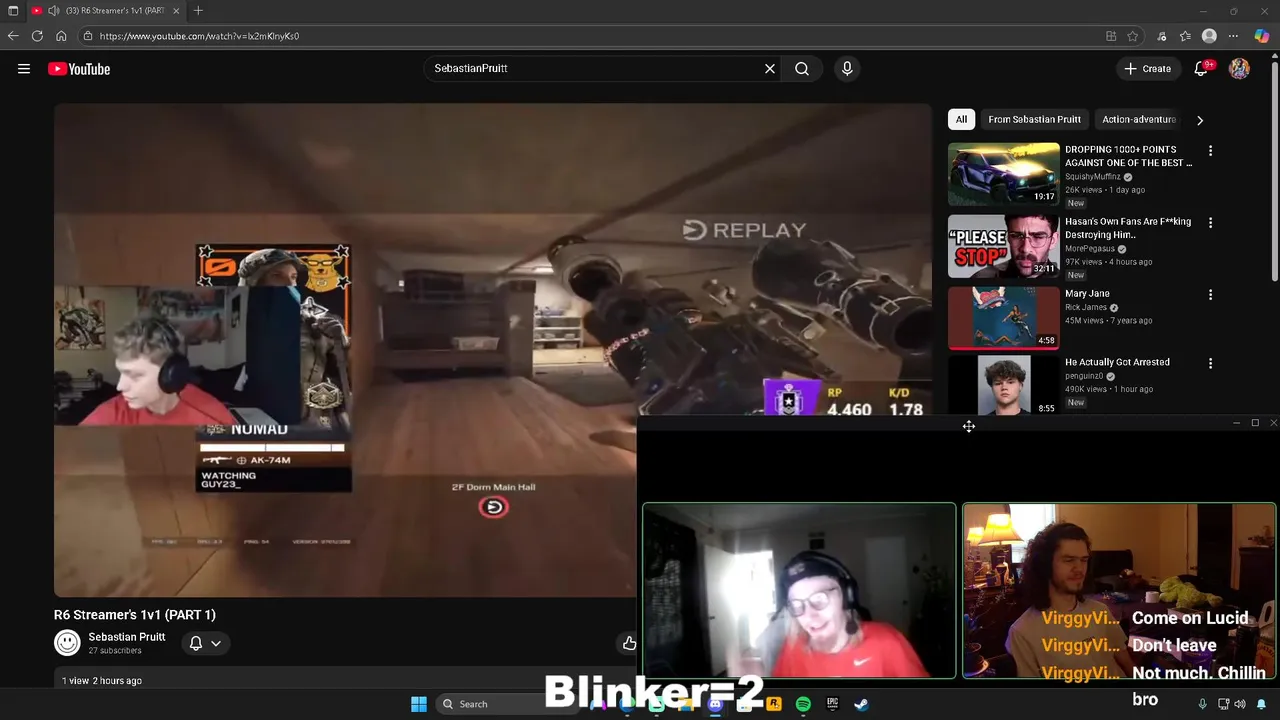The image size is (1280, 720).
Task: Open YouTube notifications bell
Action: point(1201,69)
